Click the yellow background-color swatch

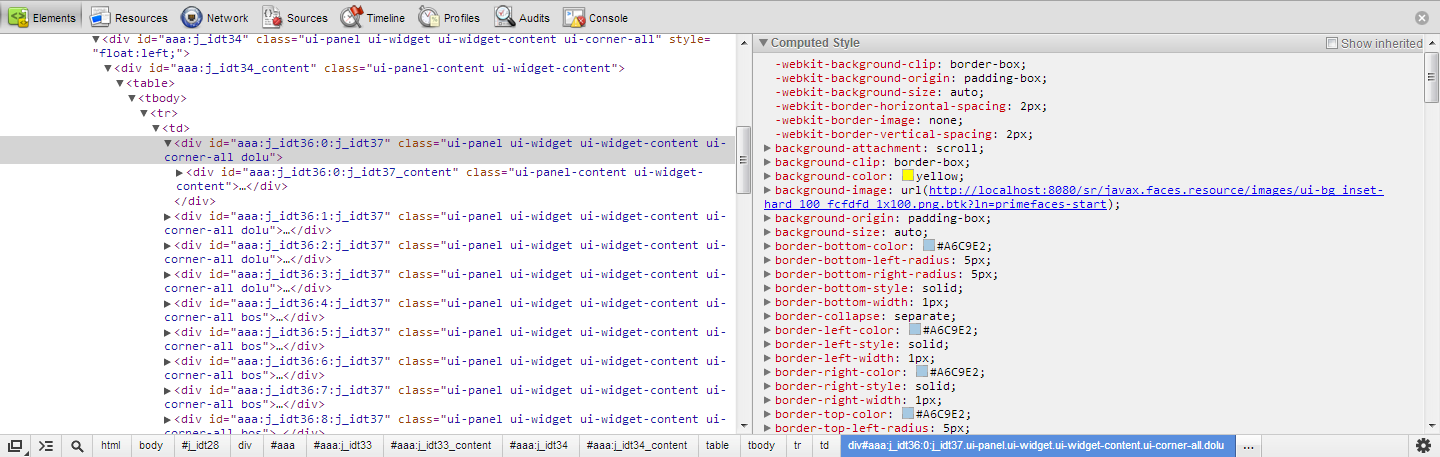point(908,176)
